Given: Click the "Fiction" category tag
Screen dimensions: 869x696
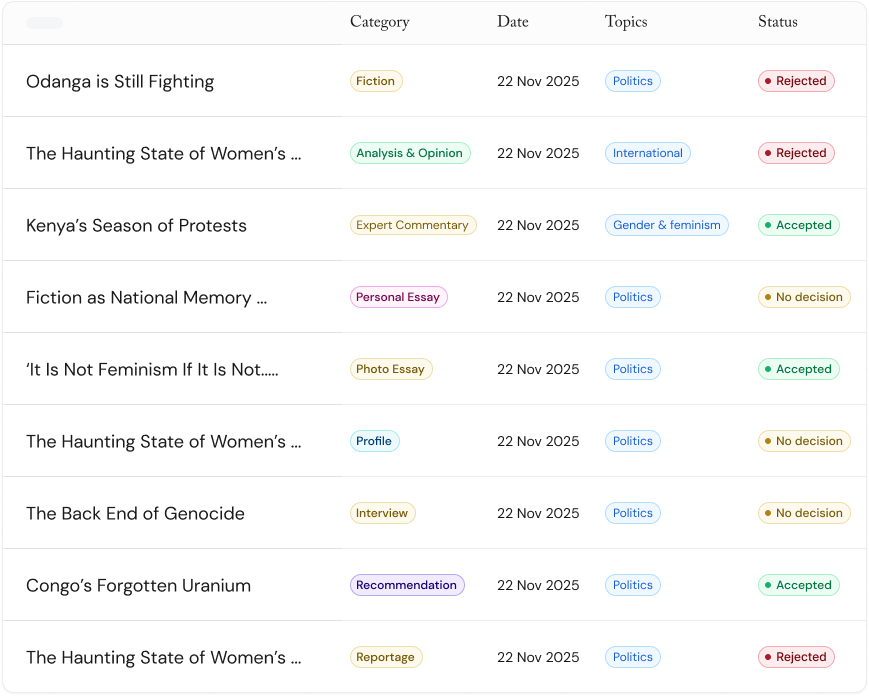Looking at the screenshot, I should [376, 82].
